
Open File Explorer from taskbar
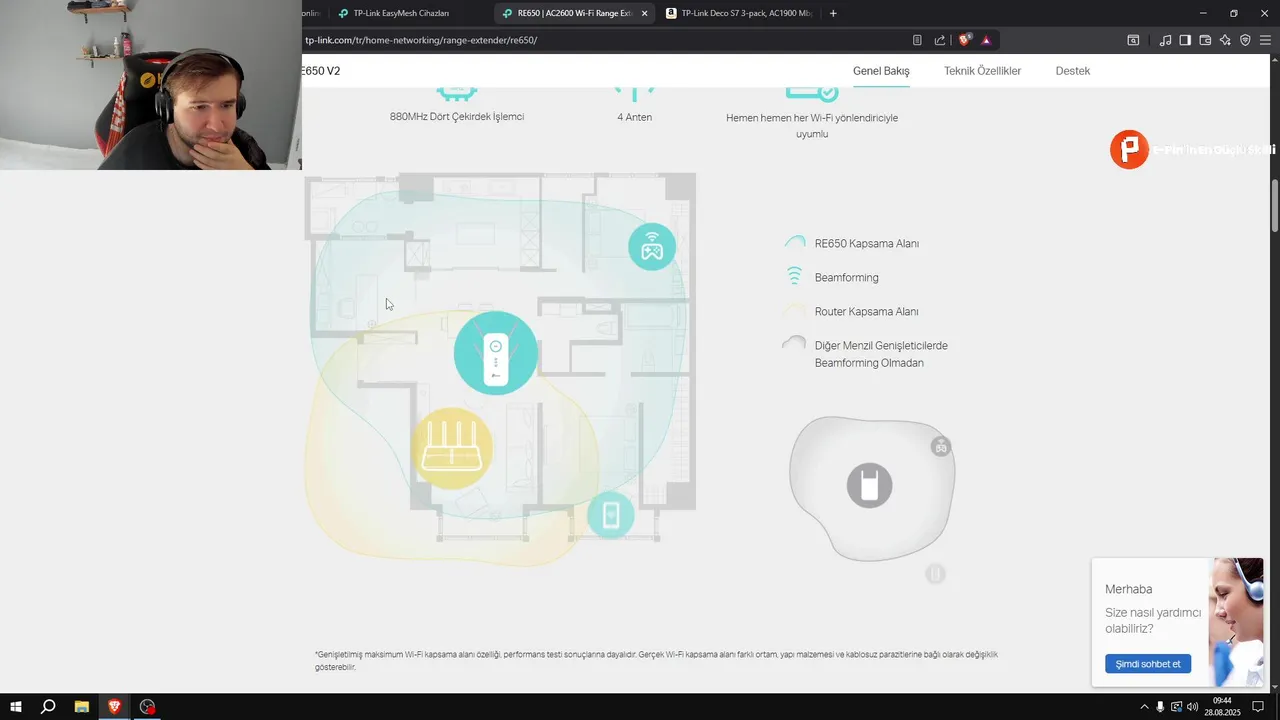(x=82, y=707)
